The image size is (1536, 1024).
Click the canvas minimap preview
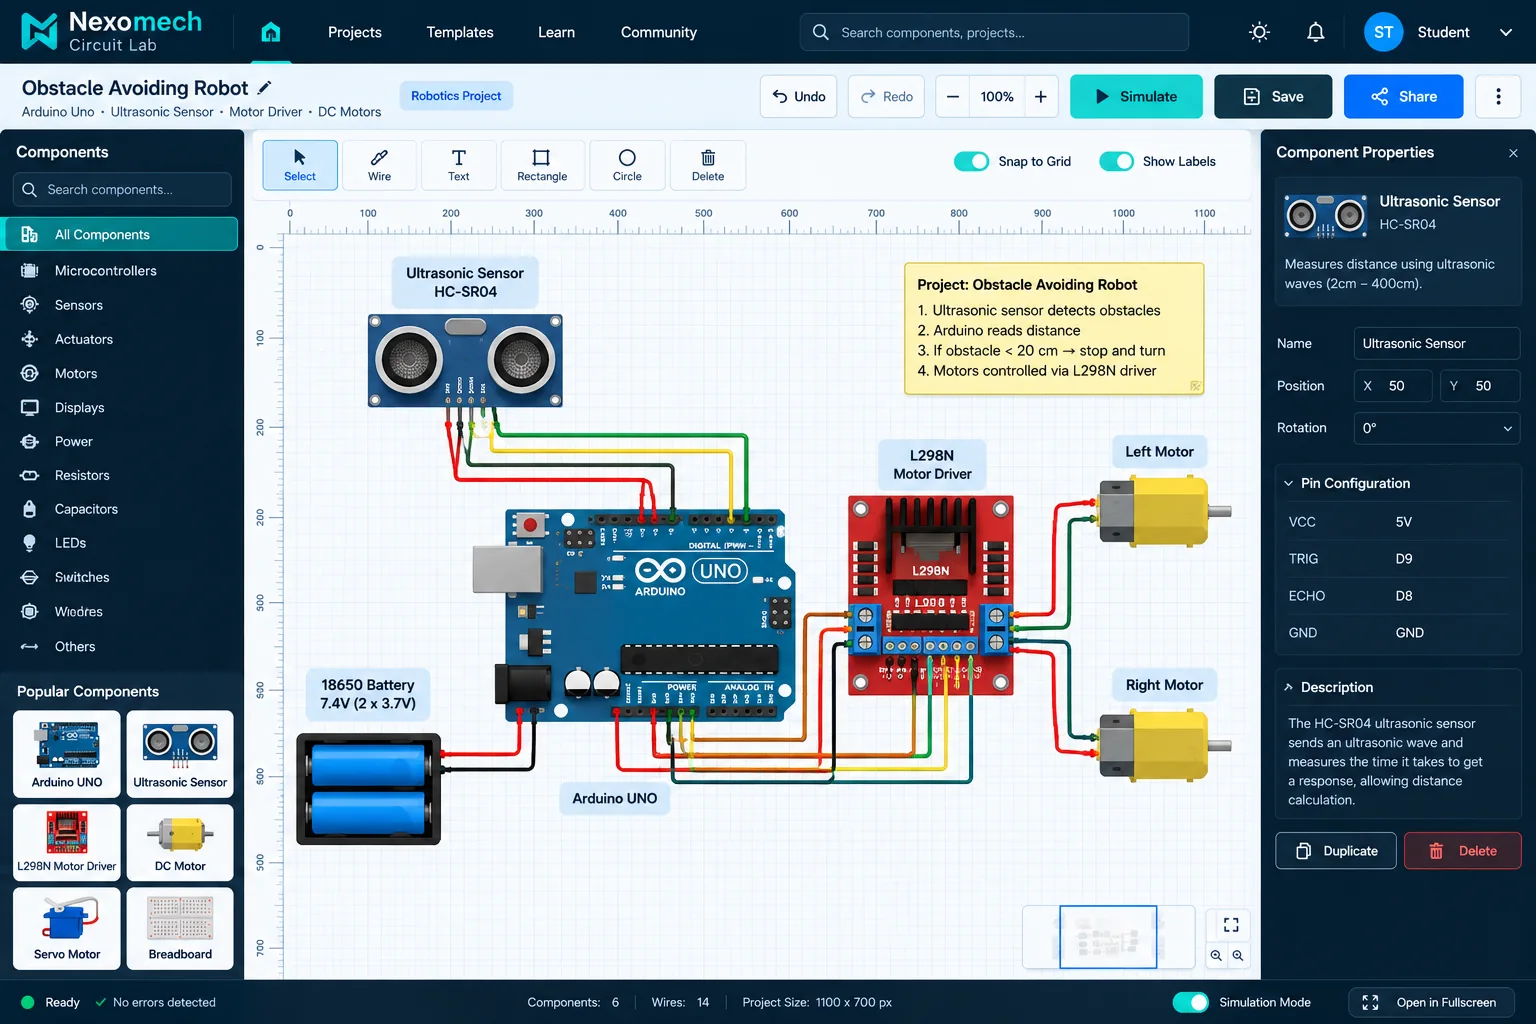[x=1108, y=937]
